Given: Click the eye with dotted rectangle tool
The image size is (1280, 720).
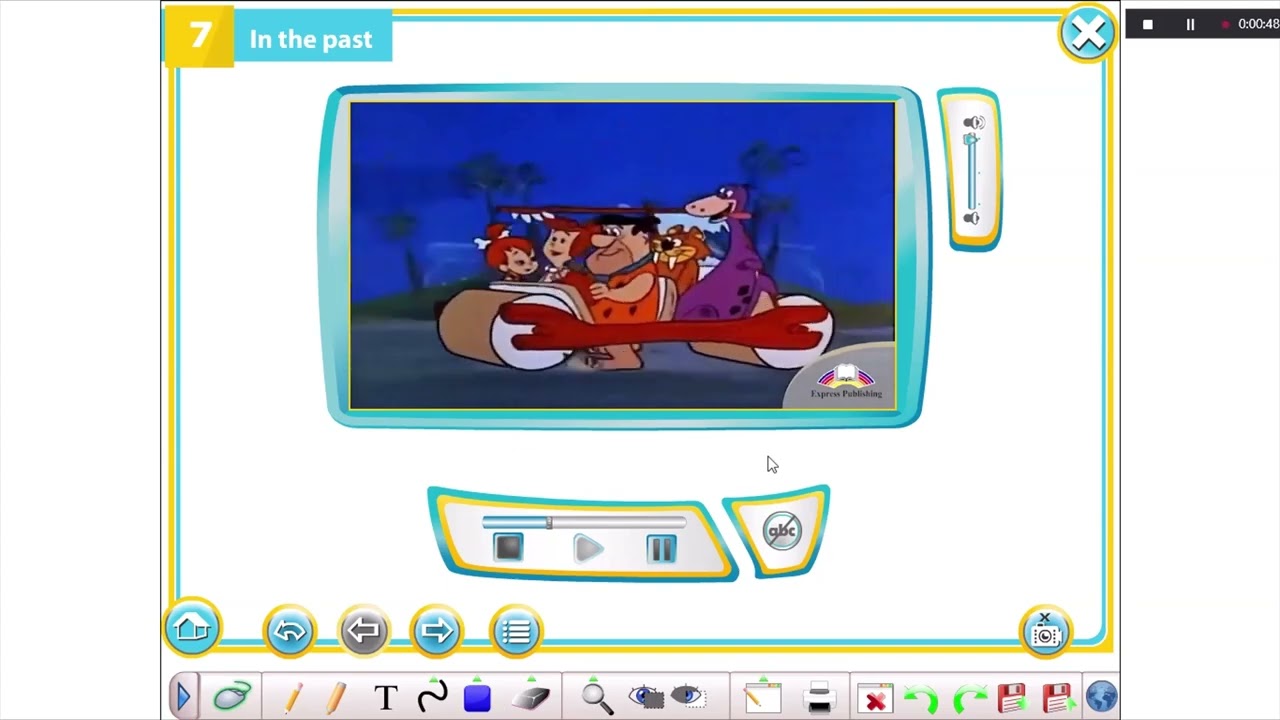Looking at the screenshot, I should pos(689,697).
